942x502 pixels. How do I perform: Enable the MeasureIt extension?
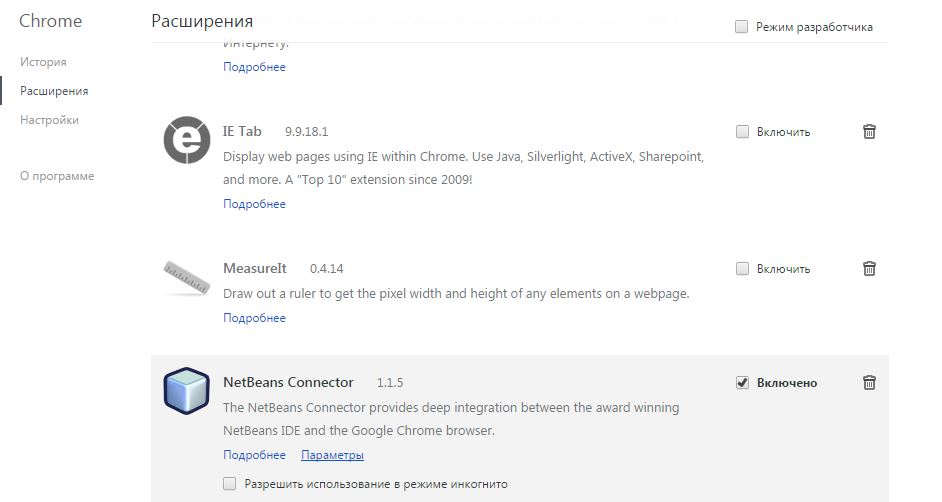[742, 268]
